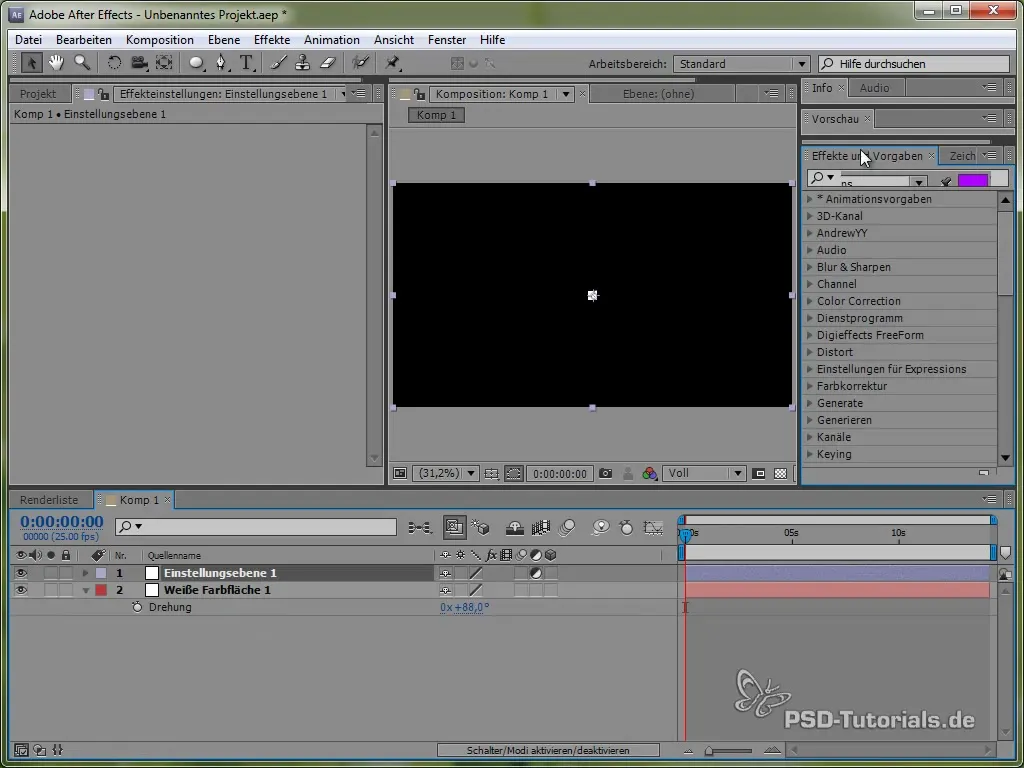
Task: Expand the Keying effects category
Action: [x=809, y=454]
